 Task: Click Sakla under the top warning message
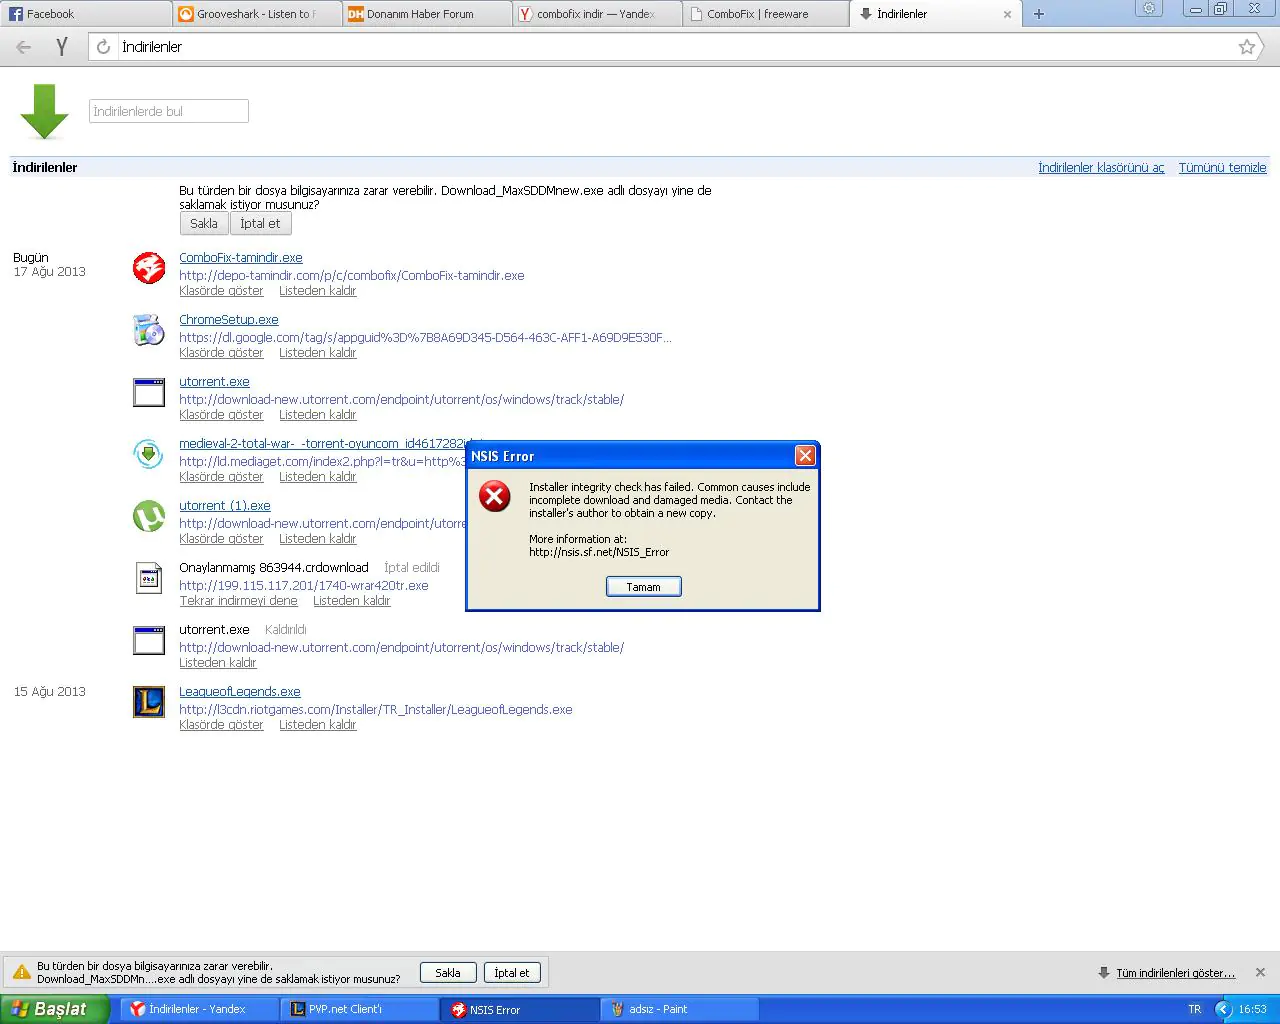coord(204,224)
